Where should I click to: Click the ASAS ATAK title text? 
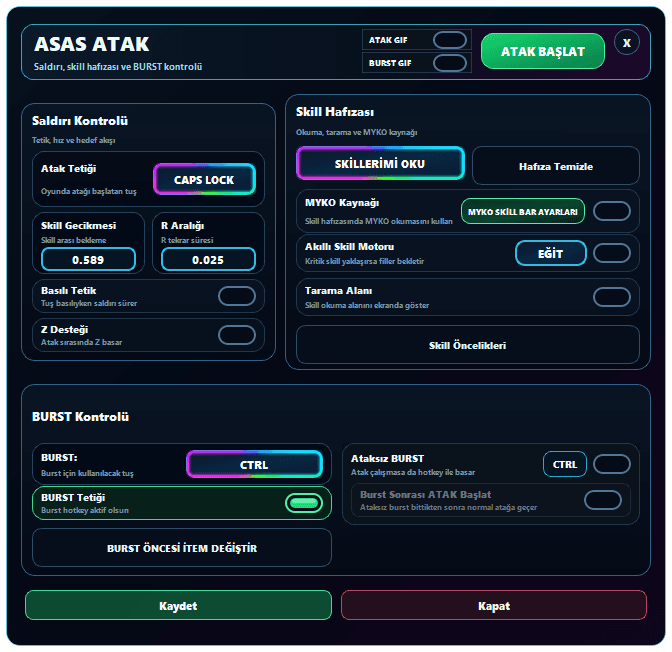tap(92, 44)
